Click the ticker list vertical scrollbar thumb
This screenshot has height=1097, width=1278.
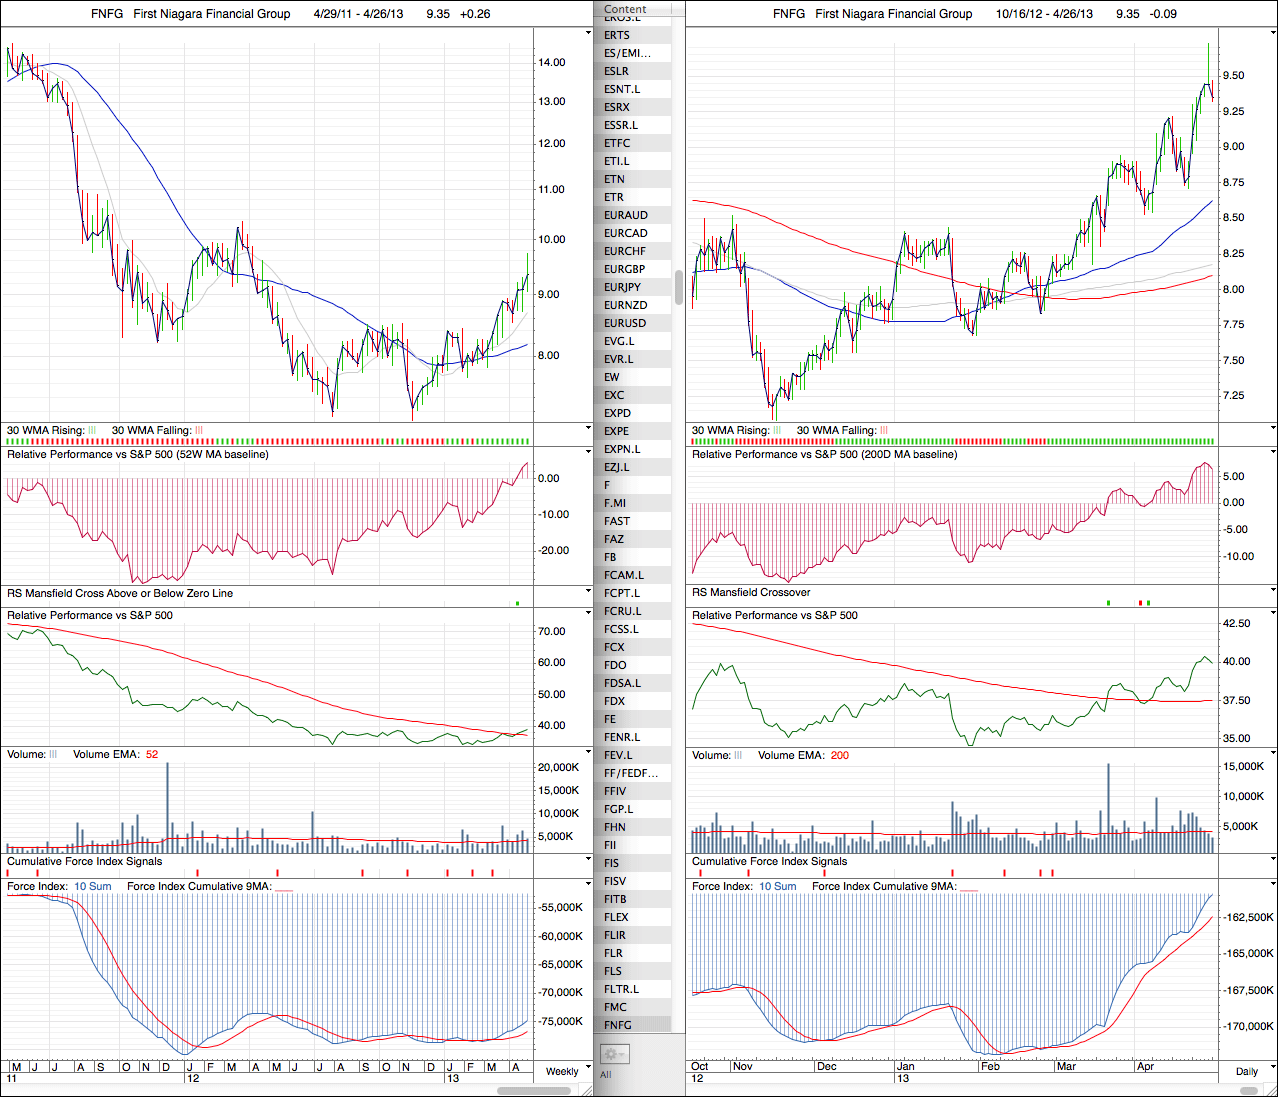point(679,287)
